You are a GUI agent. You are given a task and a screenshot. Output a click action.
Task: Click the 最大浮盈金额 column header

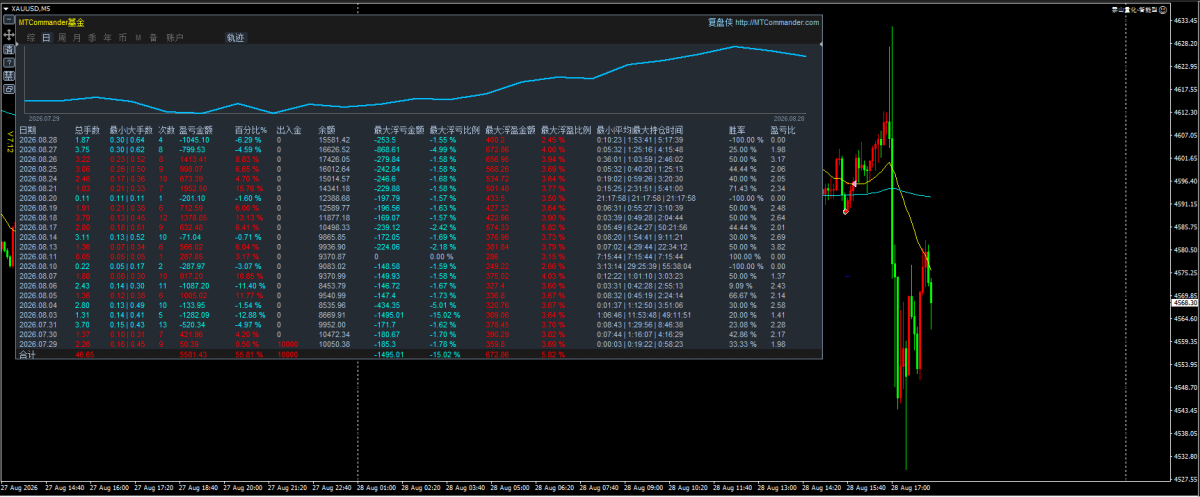point(508,130)
